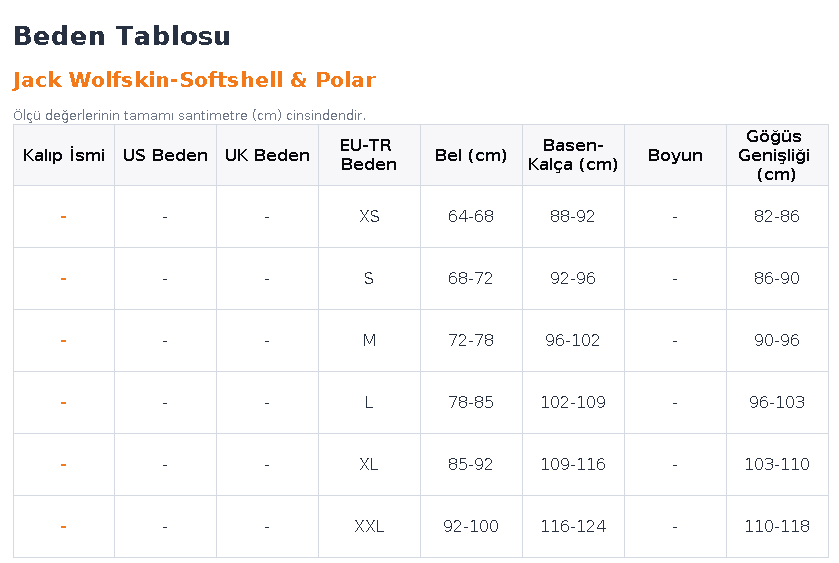Viewport: 839px width, 563px height.
Task: Select the Jack Wolfskin-Softshell & Polar title
Action: pyautogui.click(x=194, y=80)
